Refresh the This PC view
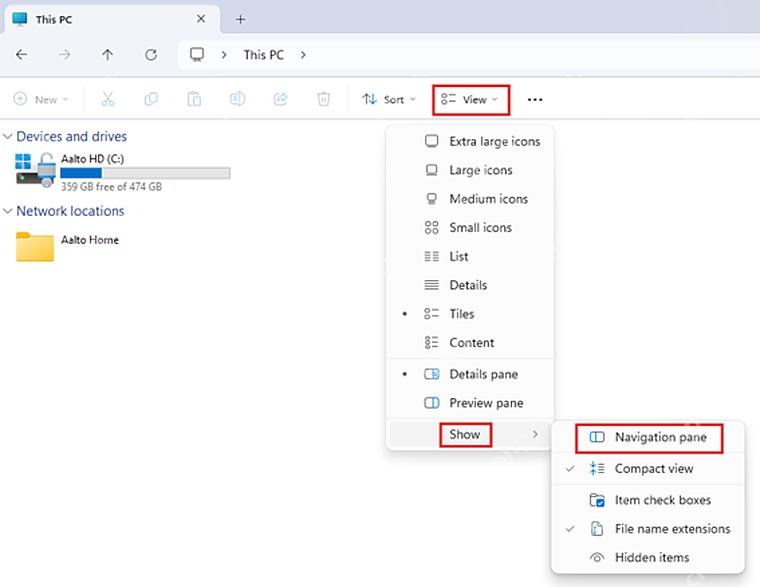This screenshot has width=760, height=587. [x=151, y=55]
